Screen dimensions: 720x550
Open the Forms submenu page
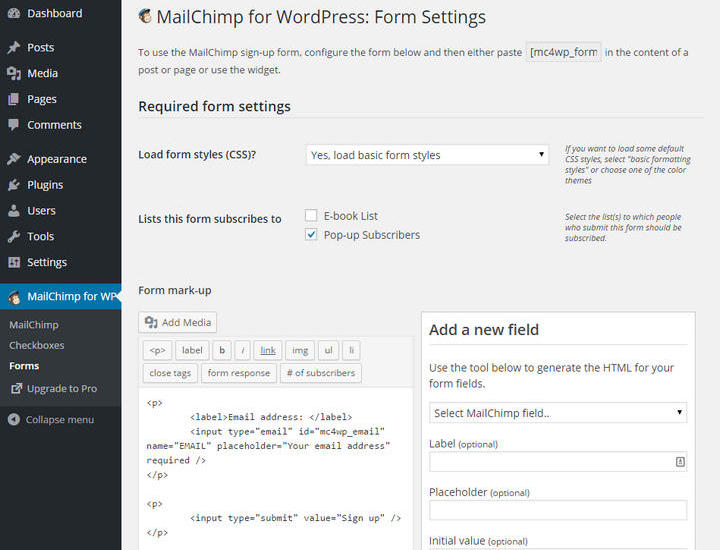[x=24, y=366]
